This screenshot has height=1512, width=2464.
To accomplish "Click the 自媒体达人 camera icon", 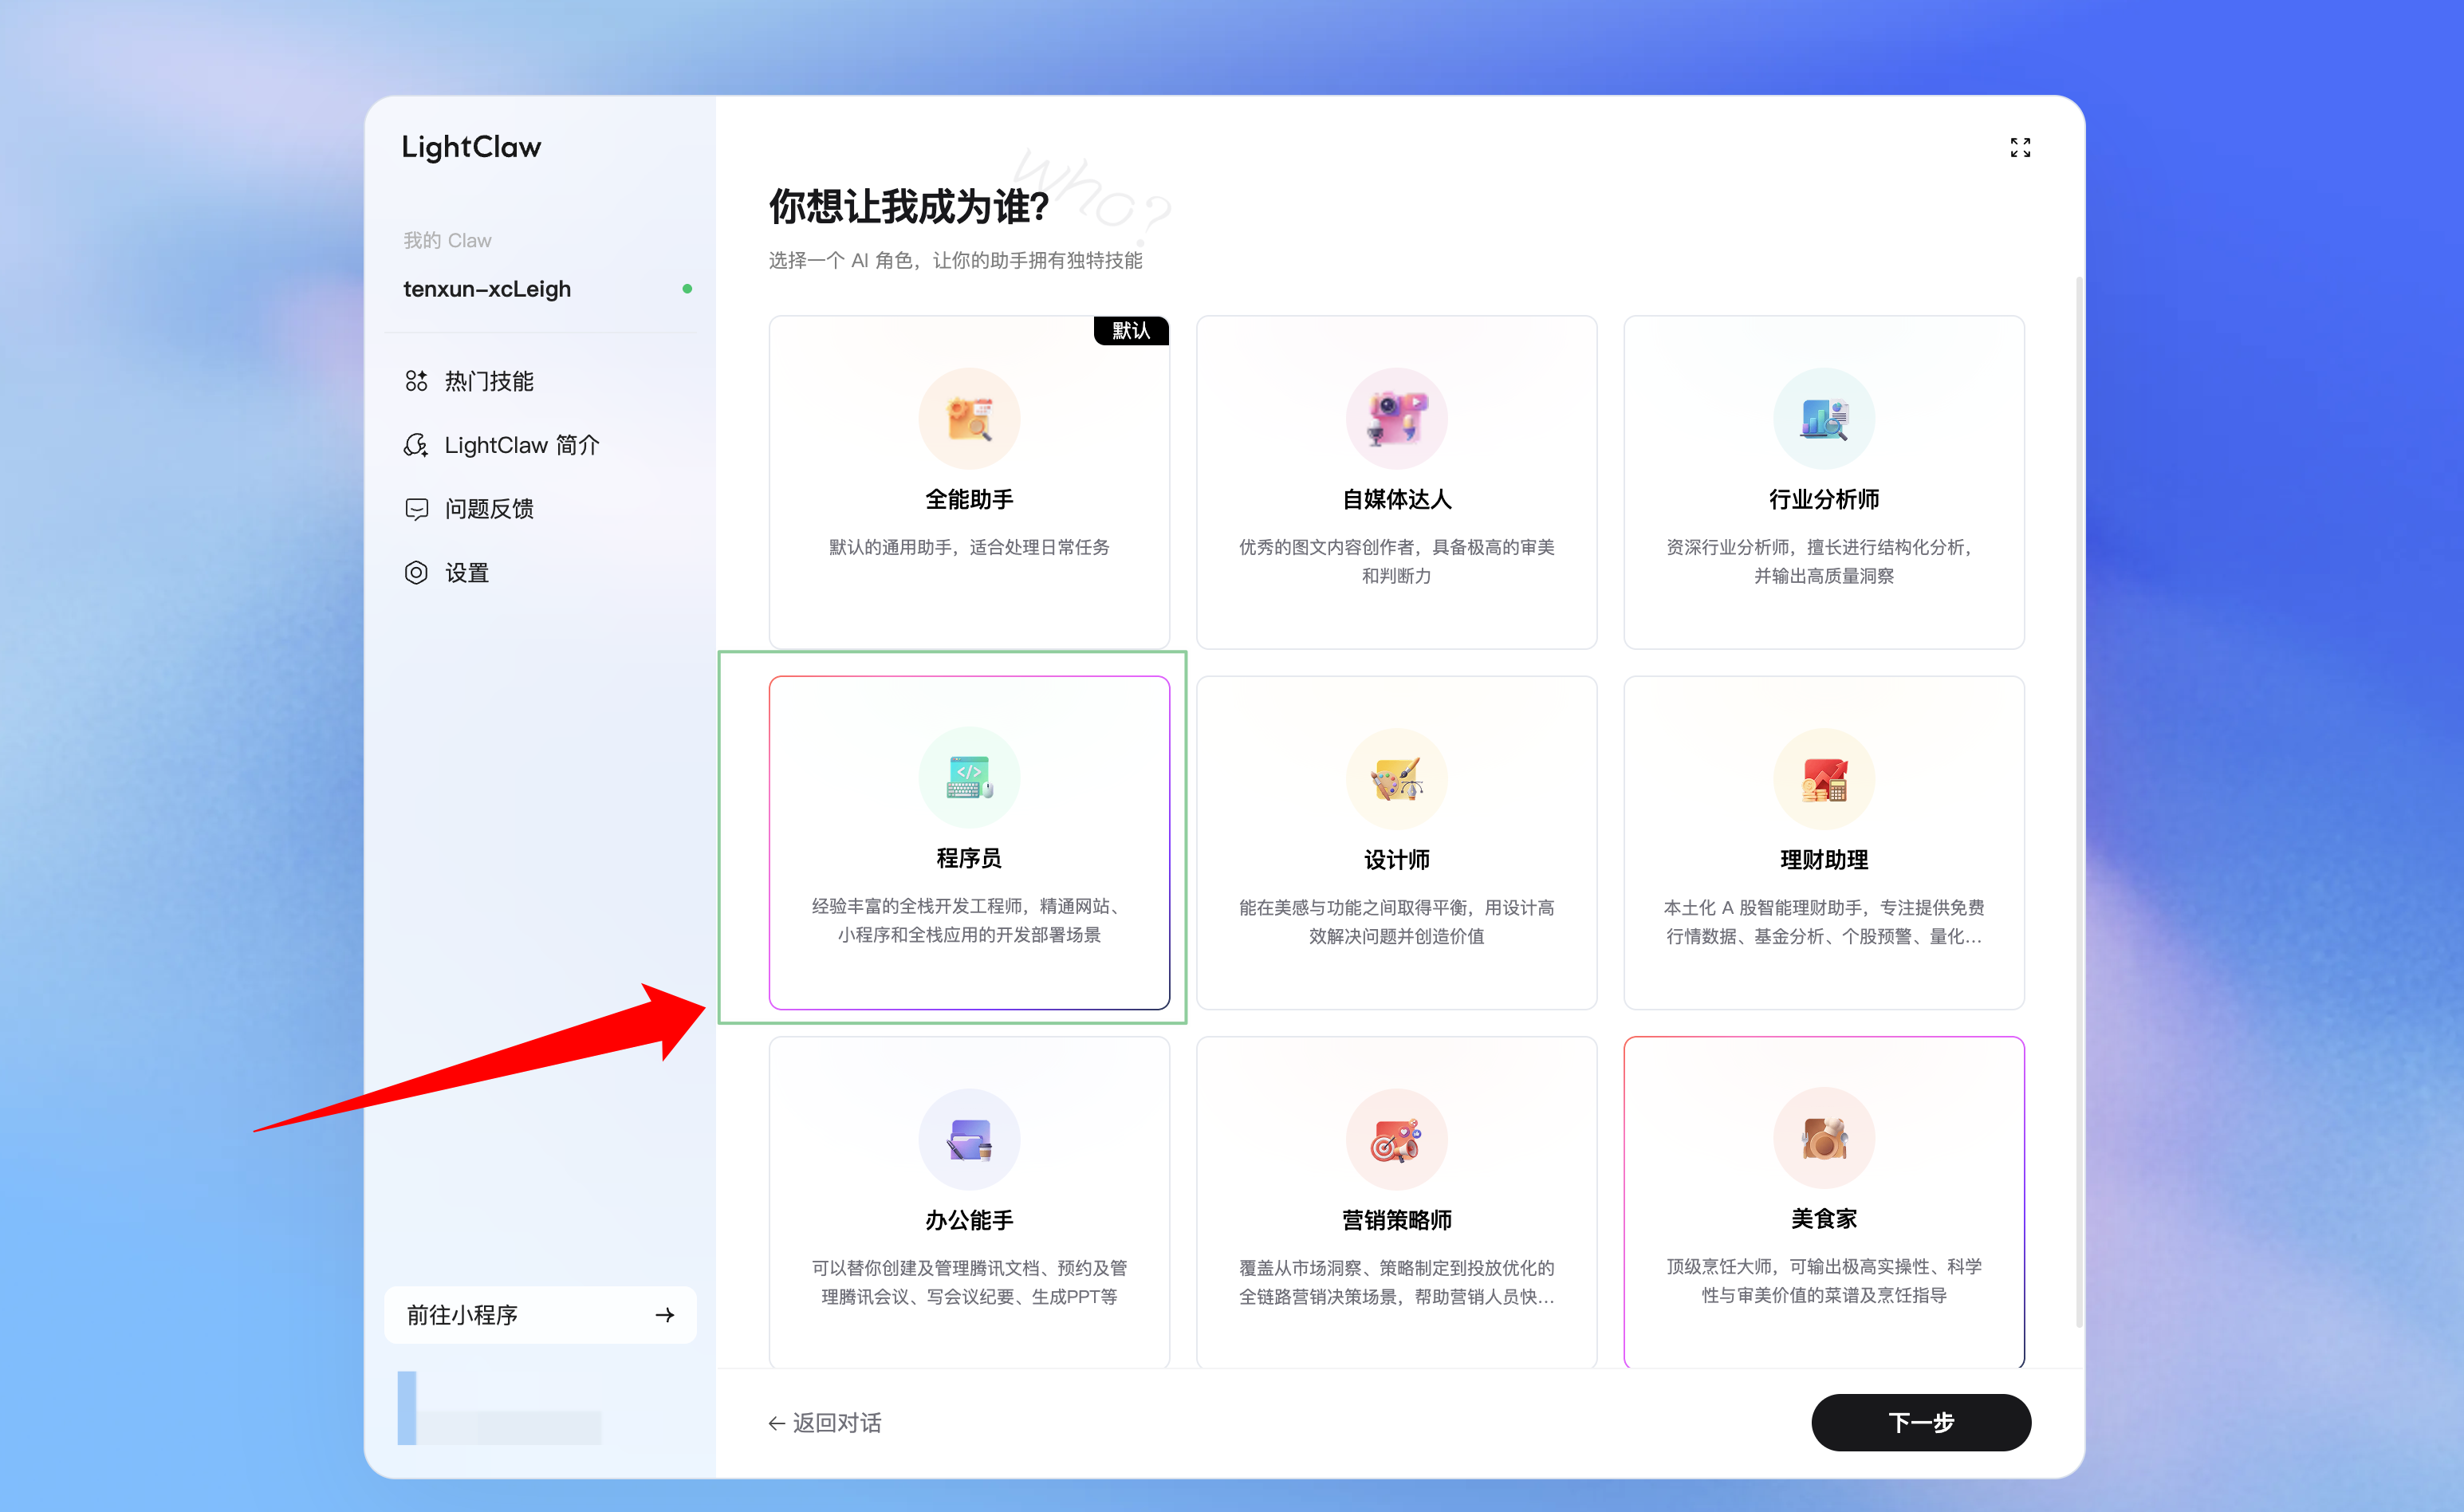I will click(x=1396, y=418).
